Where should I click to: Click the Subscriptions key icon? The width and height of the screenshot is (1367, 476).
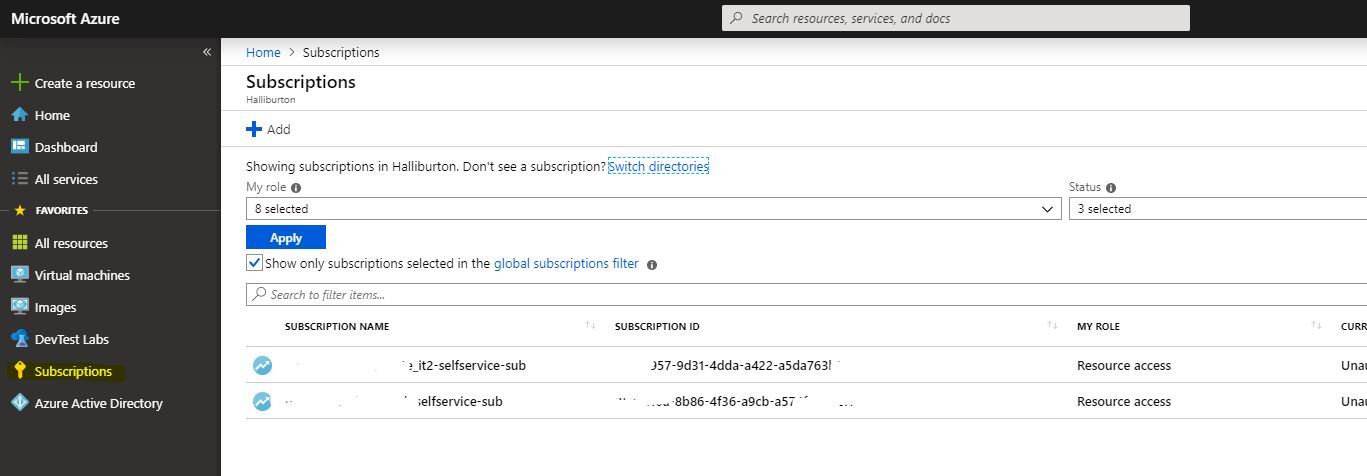(19, 371)
